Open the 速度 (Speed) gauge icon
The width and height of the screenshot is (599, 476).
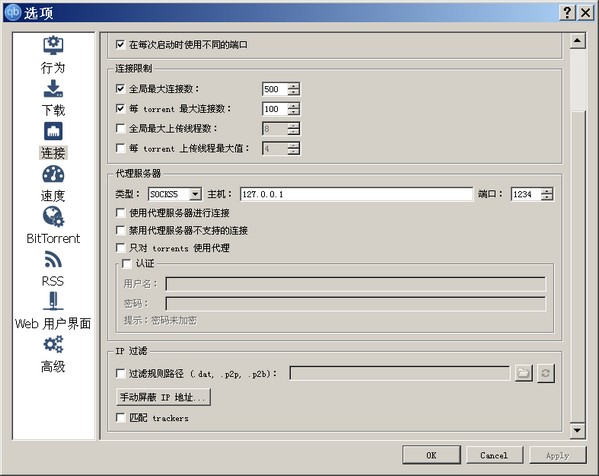[53, 174]
